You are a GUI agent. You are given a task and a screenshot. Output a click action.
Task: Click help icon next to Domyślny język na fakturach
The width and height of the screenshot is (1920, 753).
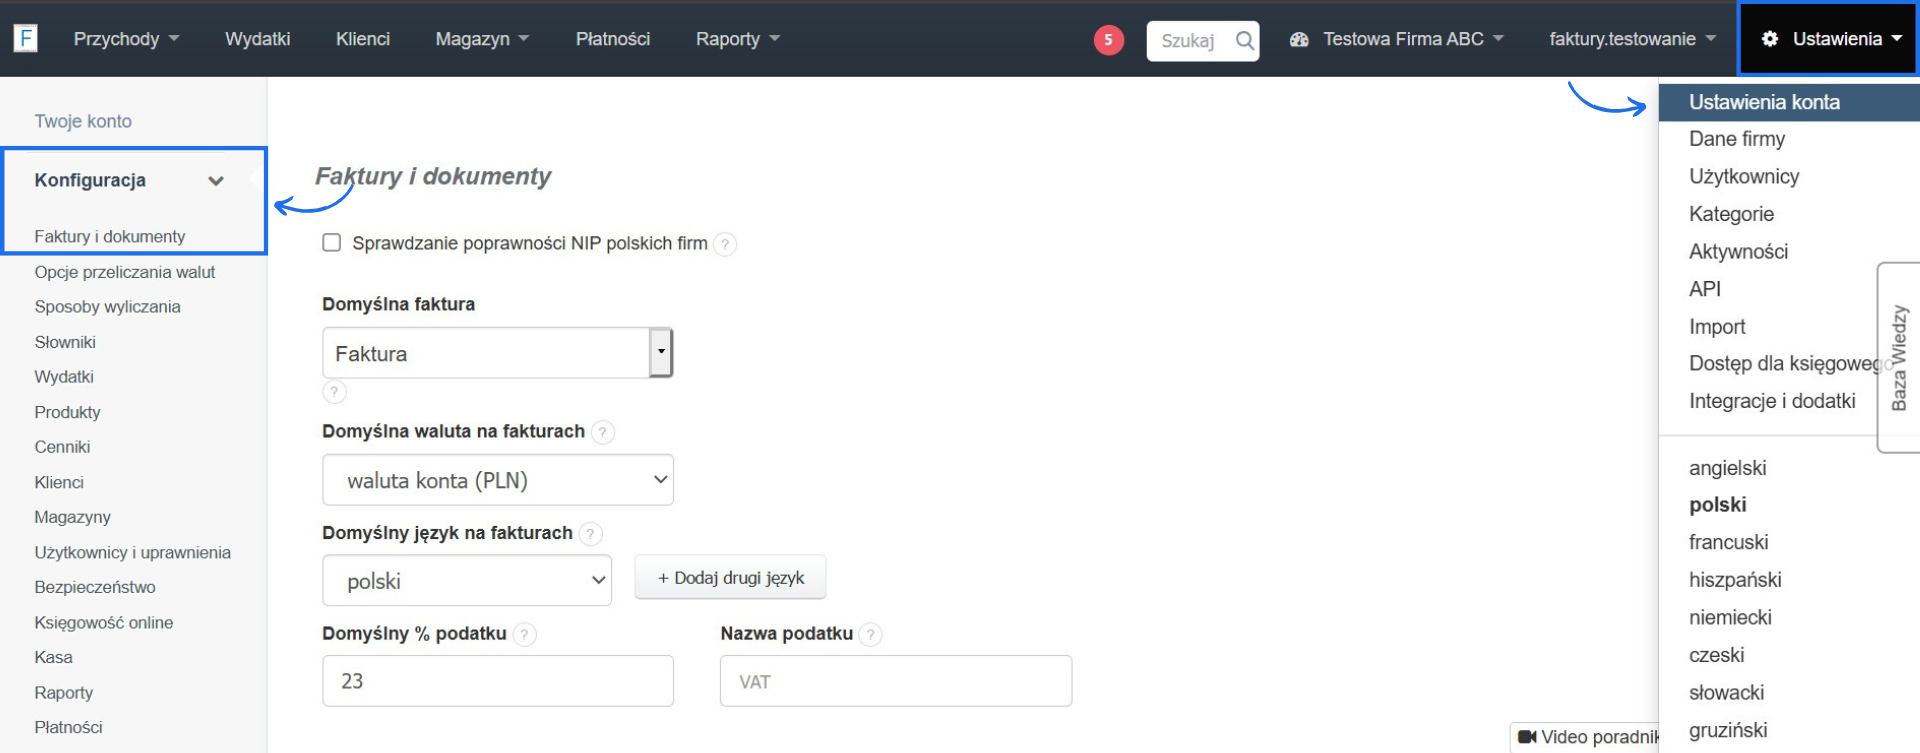click(591, 534)
